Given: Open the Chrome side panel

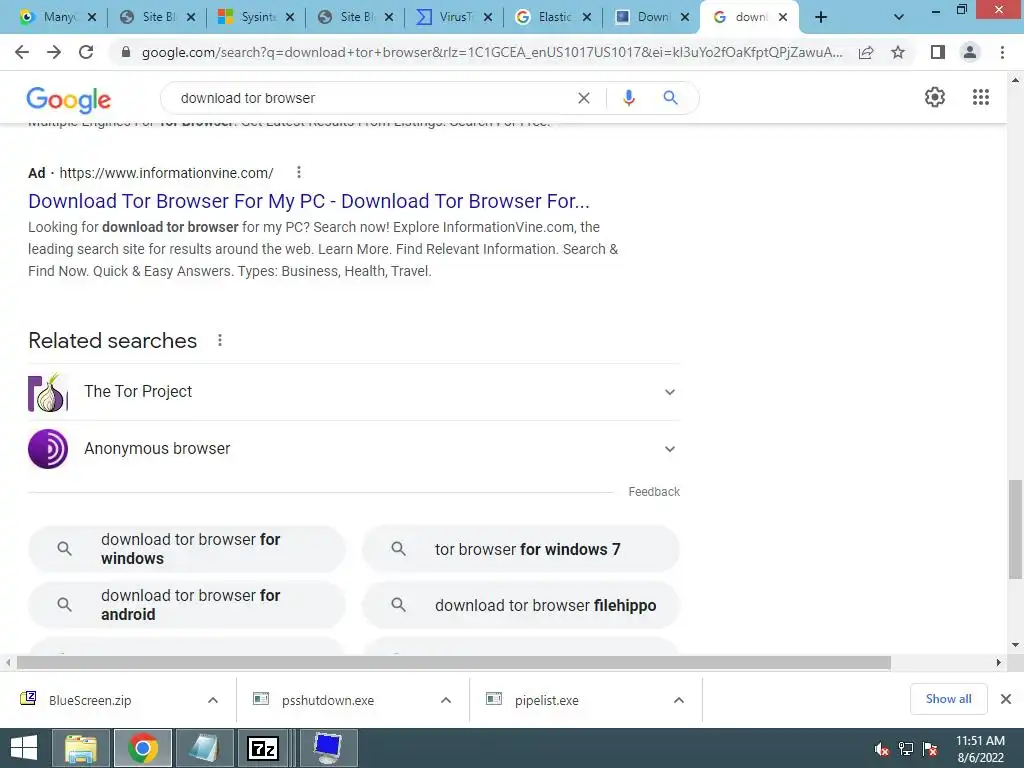Looking at the screenshot, I should pos(938,52).
